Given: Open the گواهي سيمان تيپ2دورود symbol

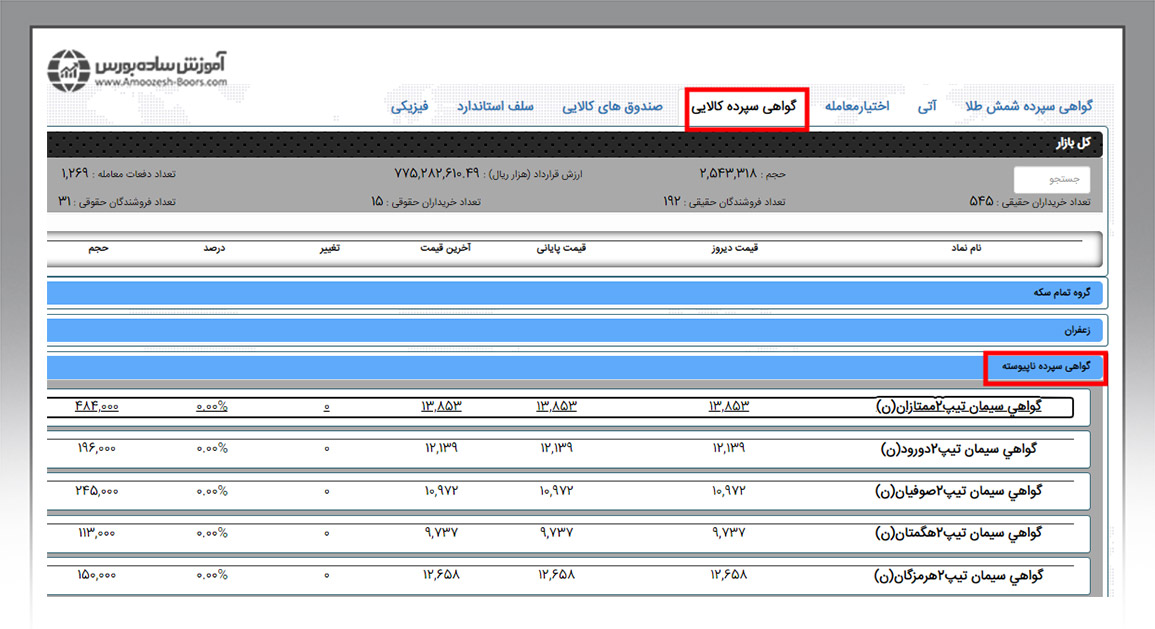Looking at the screenshot, I should click(x=958, y=449).
